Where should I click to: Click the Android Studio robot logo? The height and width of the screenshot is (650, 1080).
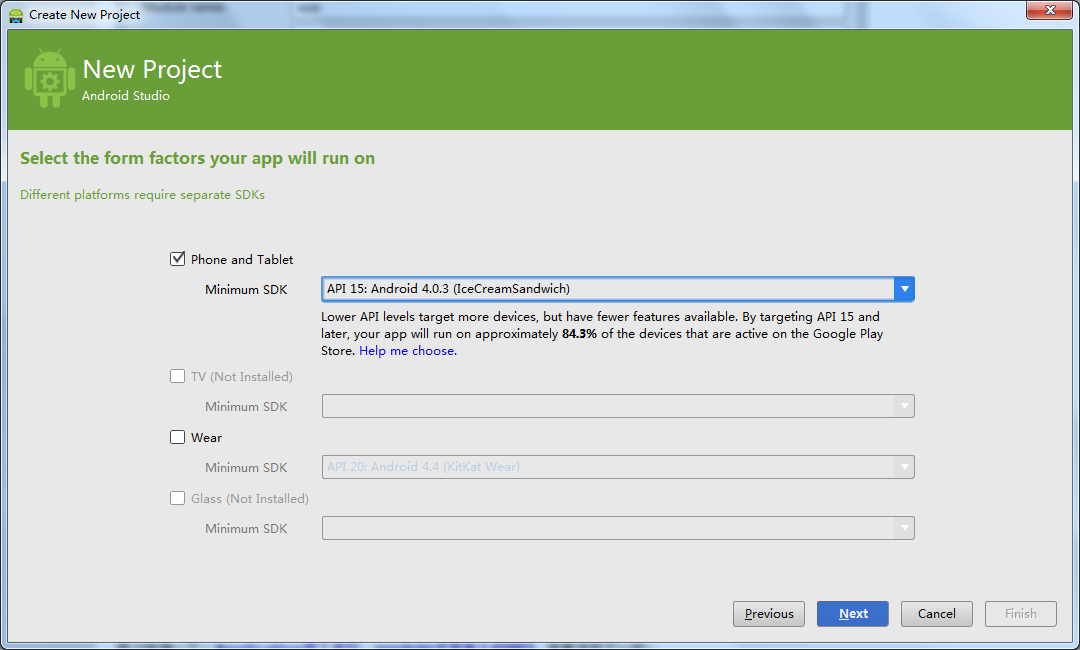pos(50,78)
